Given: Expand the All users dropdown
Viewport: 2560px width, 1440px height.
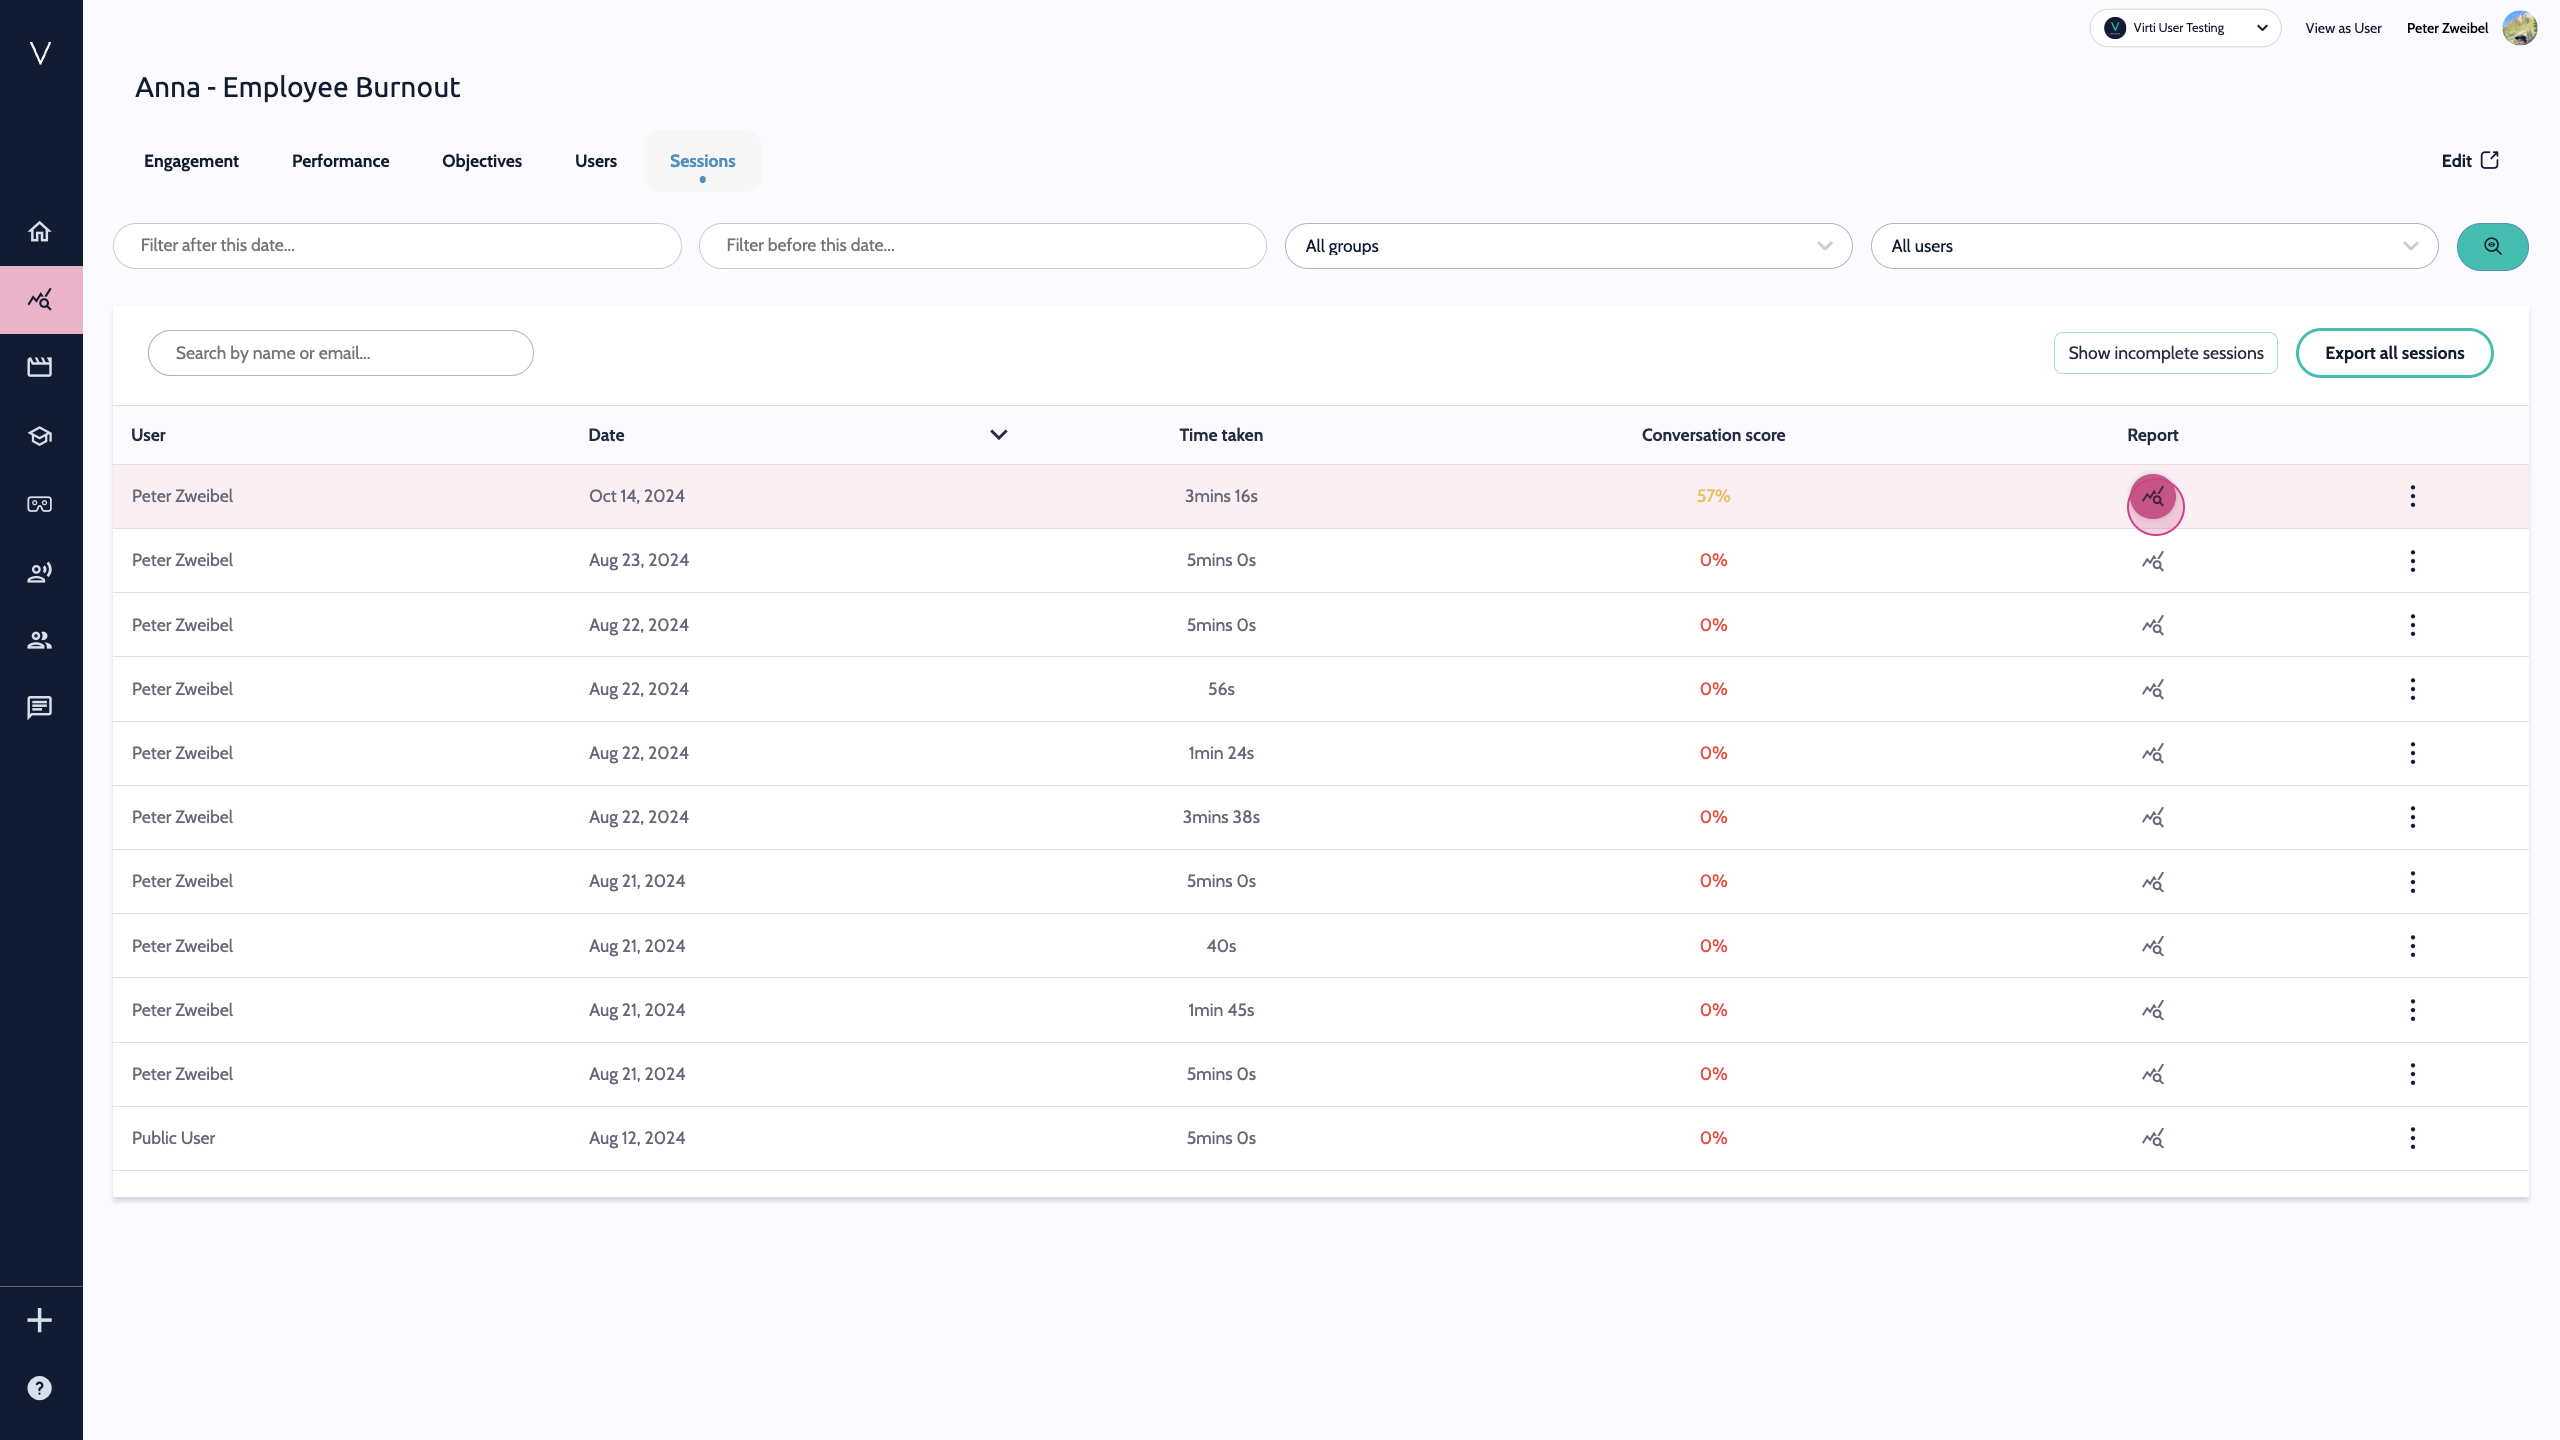Looking at the screenshot, I should click(x=2153, y=246).
